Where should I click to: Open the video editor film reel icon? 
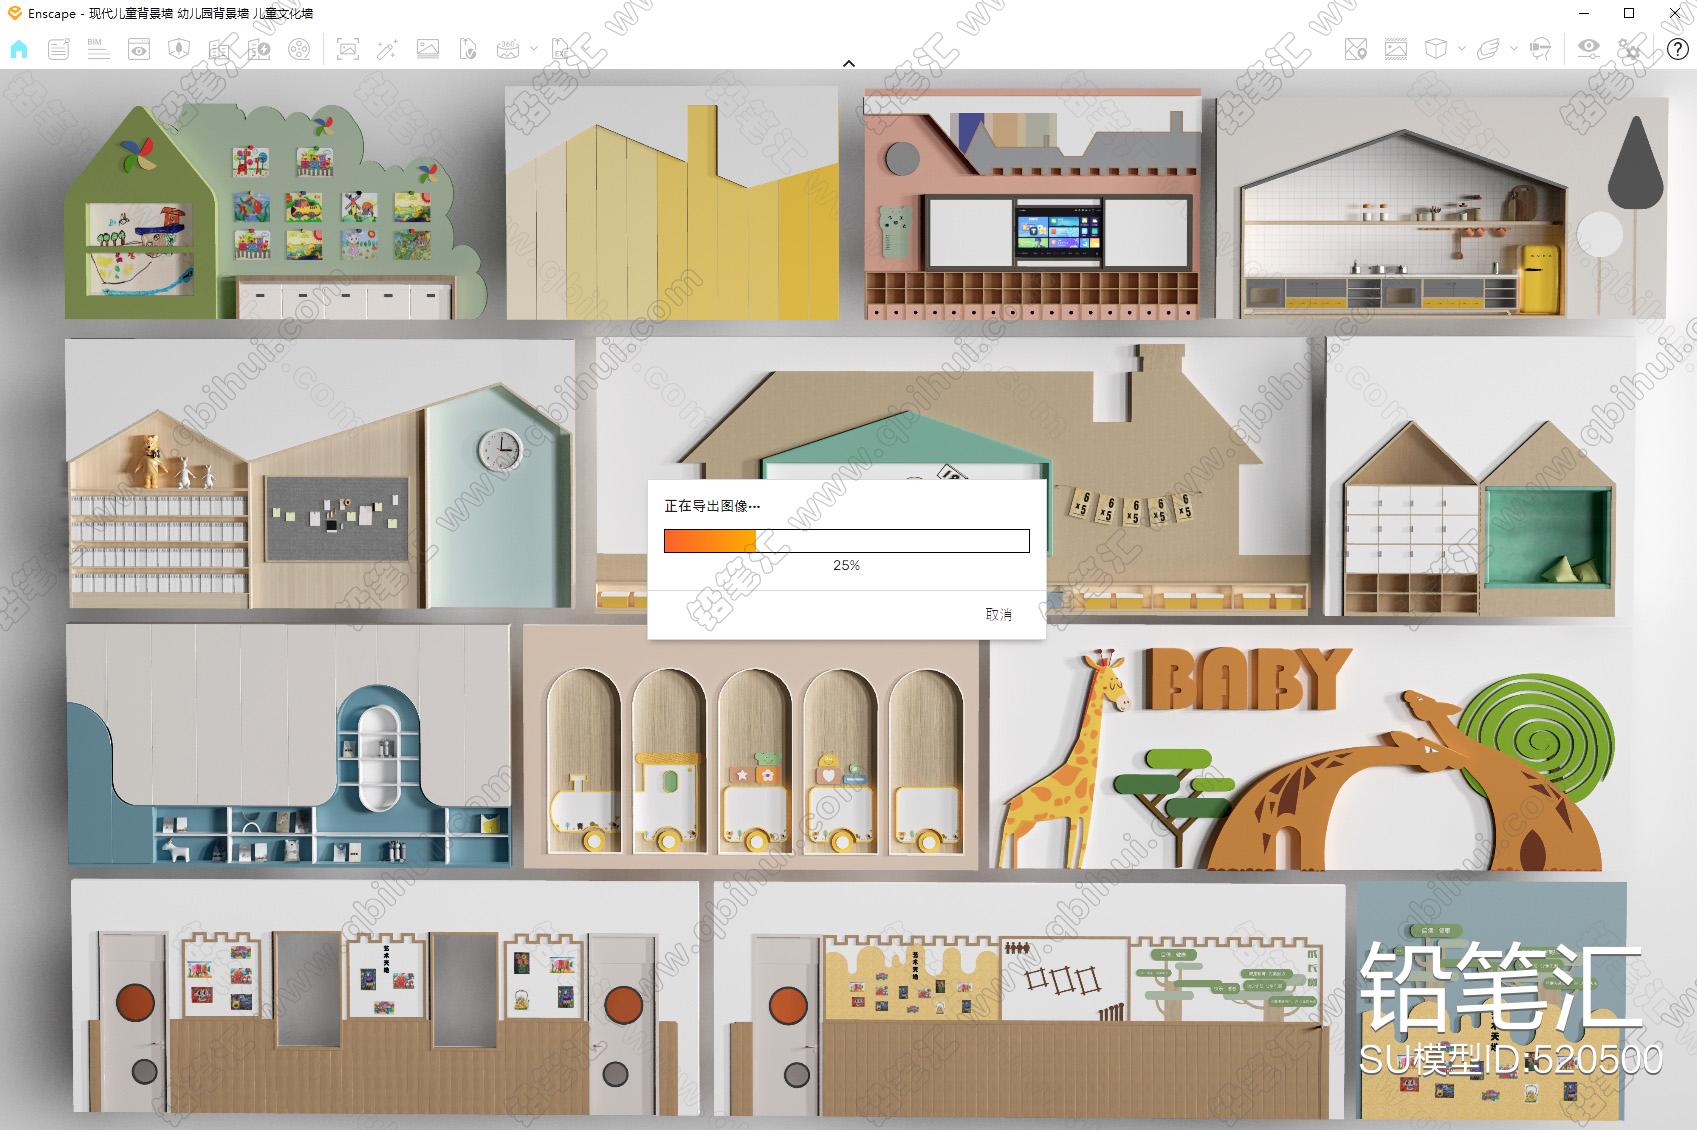coord(299,49)
